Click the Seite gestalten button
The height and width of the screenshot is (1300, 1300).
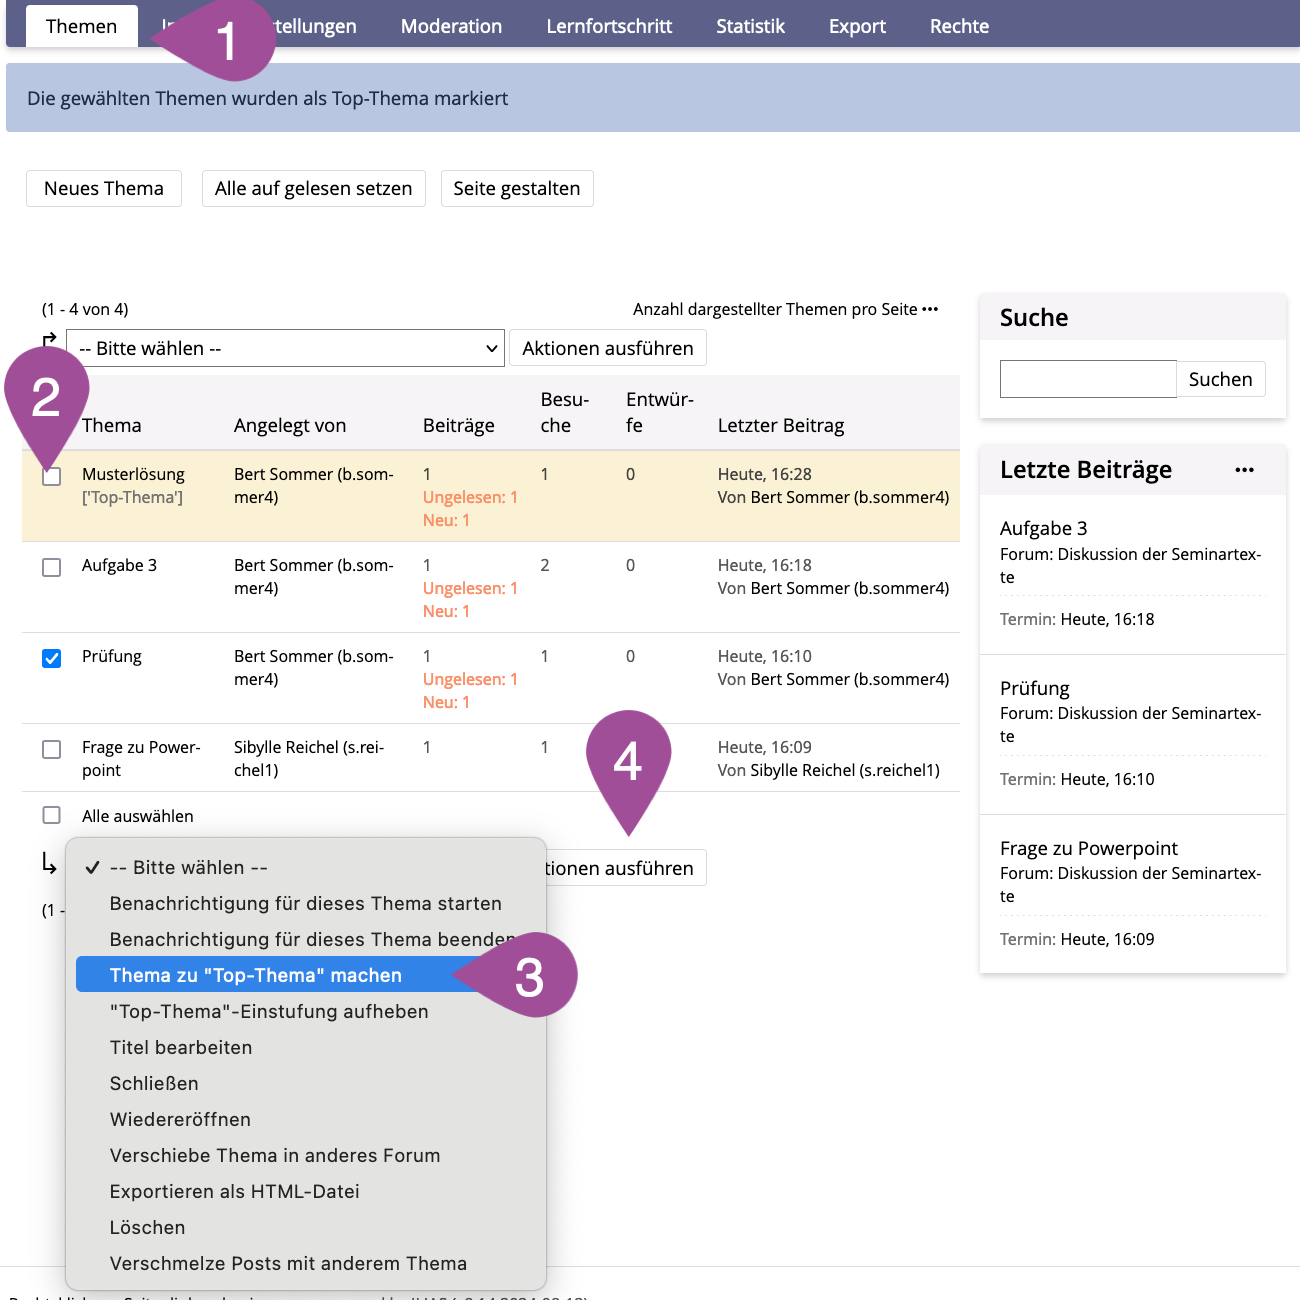pyautogui.click(x=517, y=188)
